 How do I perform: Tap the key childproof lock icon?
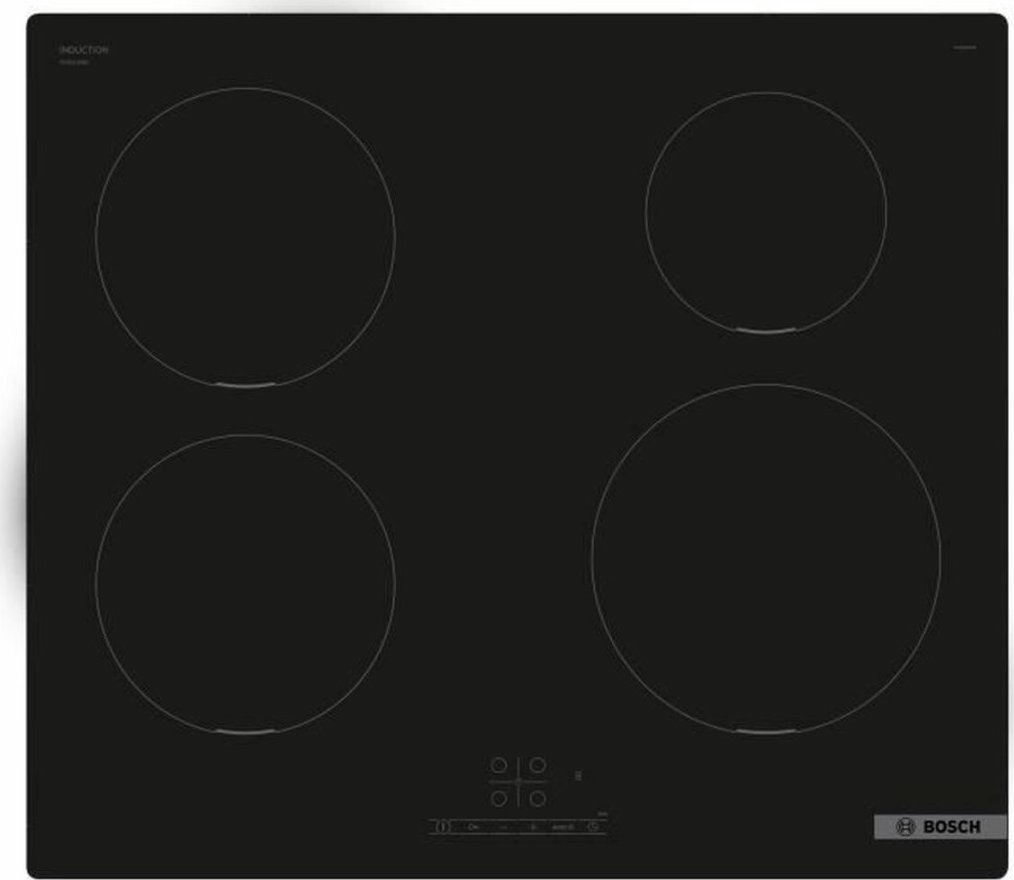tap(473, 826)
